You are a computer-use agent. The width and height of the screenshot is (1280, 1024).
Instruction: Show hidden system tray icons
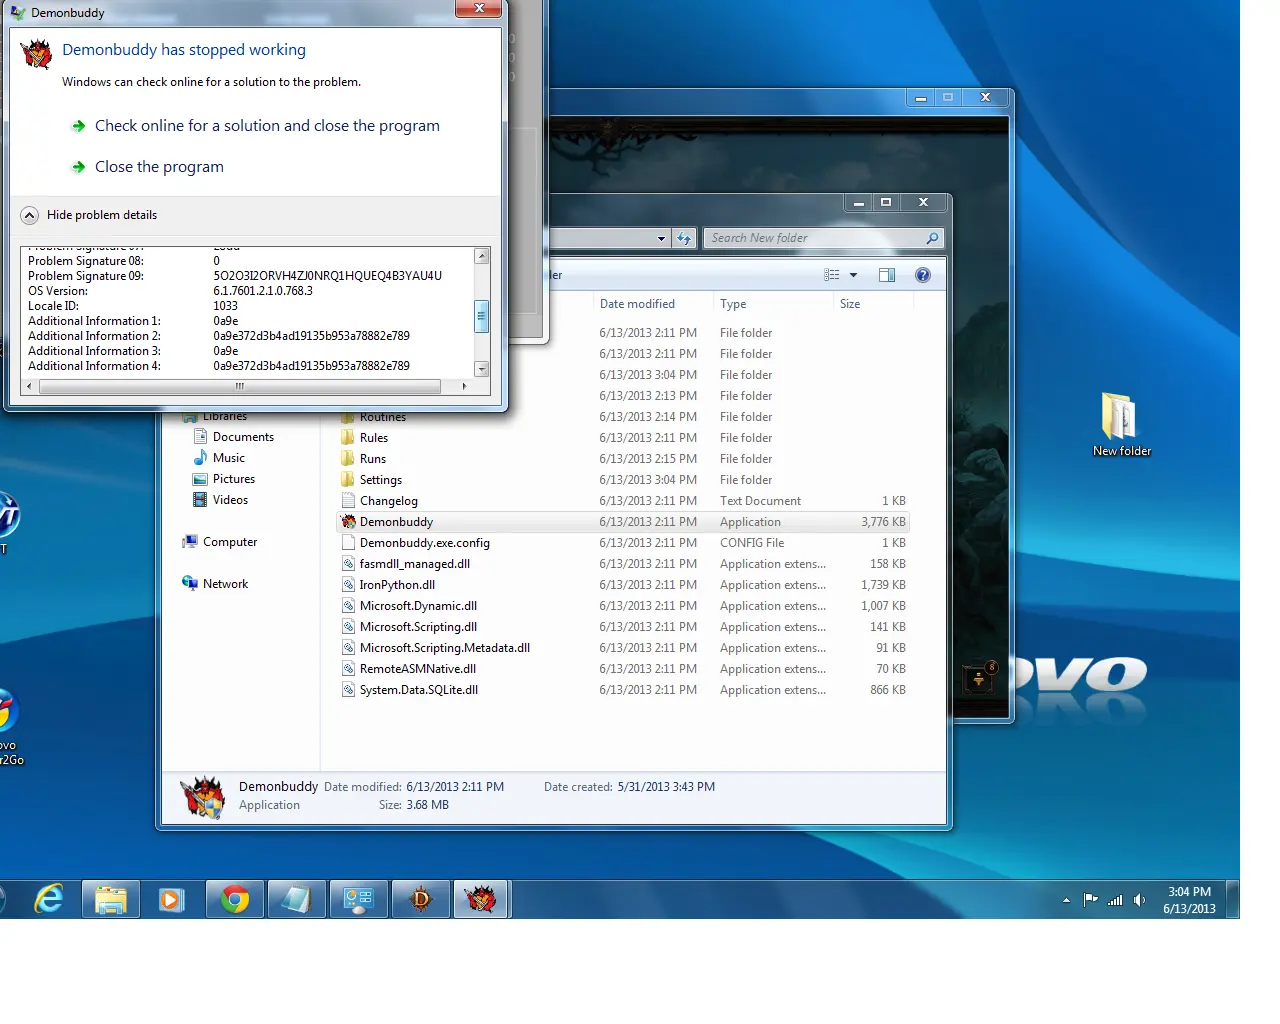1066,900
